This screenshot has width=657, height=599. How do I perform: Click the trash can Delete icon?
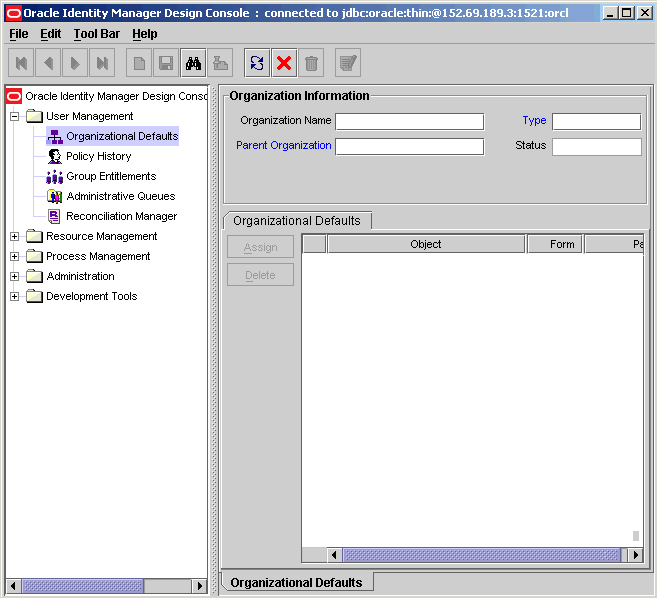click(311, 63)
